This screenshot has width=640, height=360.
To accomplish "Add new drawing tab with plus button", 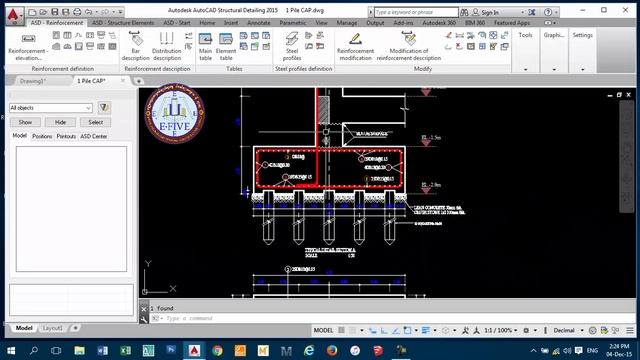I will tap(138, 81).
